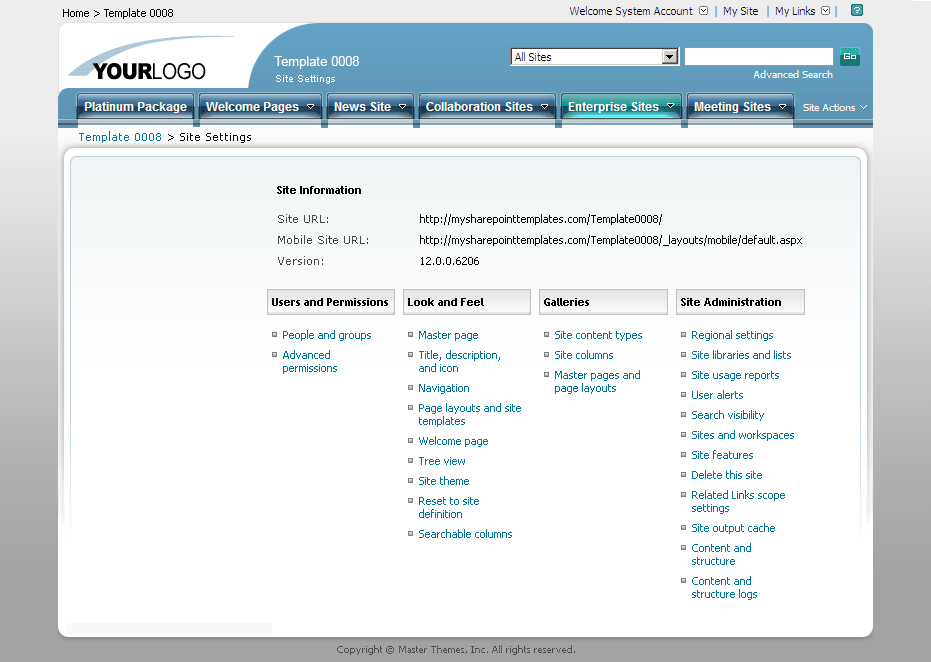The image size is (931, 662).
Task: Click the icon next to Regional settings
Action: pyautogui.click(x=682, y=334)
